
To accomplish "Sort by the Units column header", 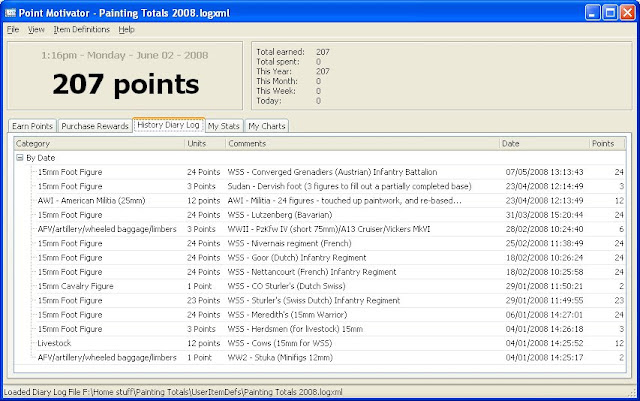I will click(205, 144).
